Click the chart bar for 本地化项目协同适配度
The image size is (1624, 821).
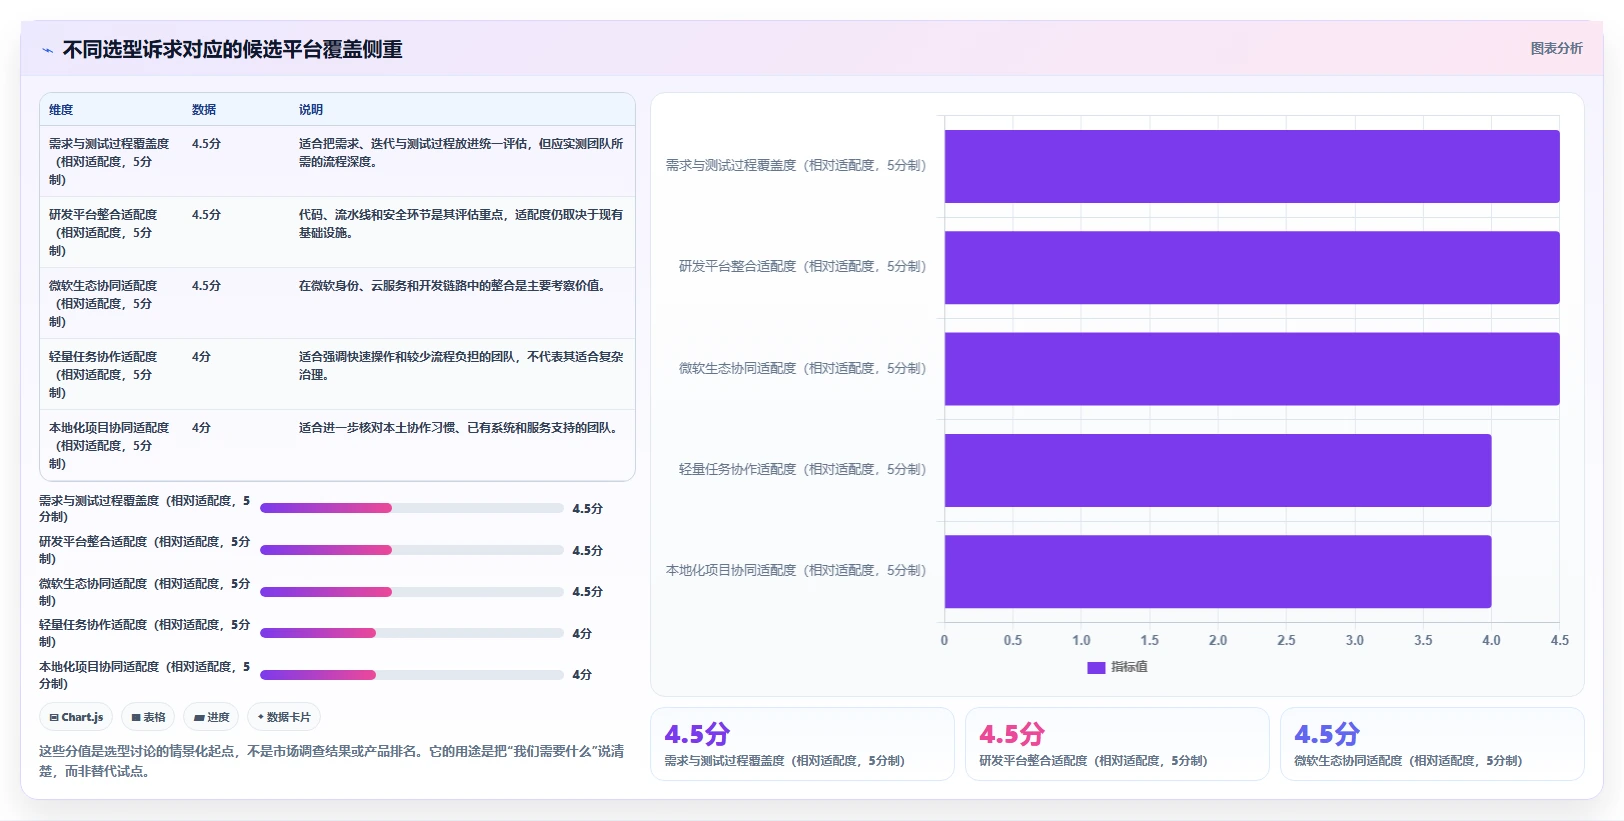[1218, 572]
